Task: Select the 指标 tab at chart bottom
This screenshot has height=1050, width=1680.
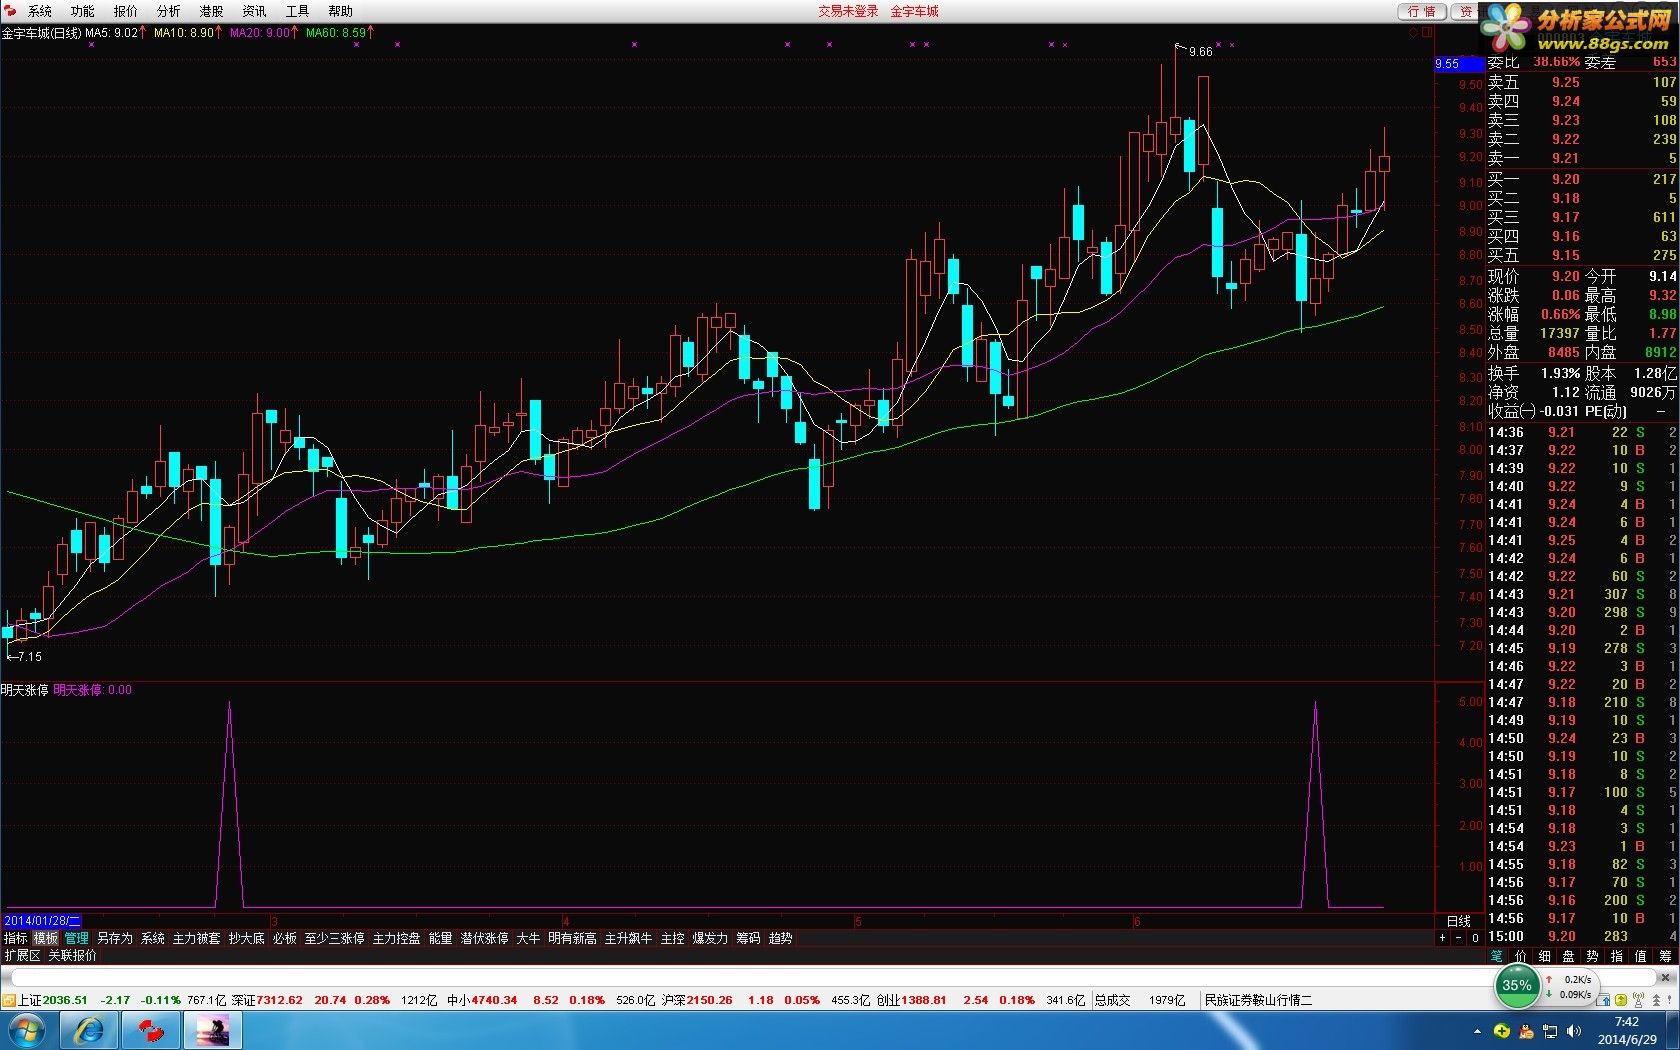Action: coord(16,938)
